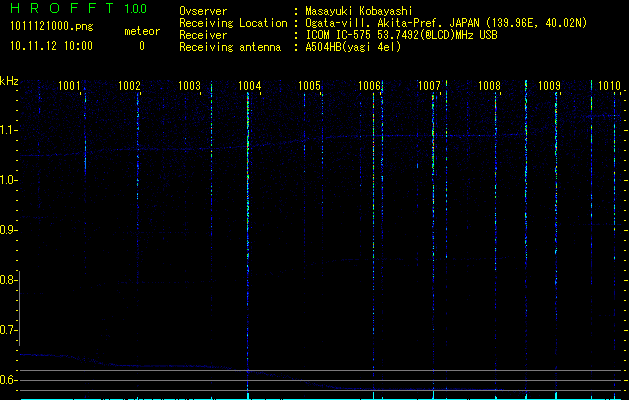Image resolution: width=629 pixels, height=400 pixels.
Task: Click the Ovserver field label
Action: tap(203, 12)
